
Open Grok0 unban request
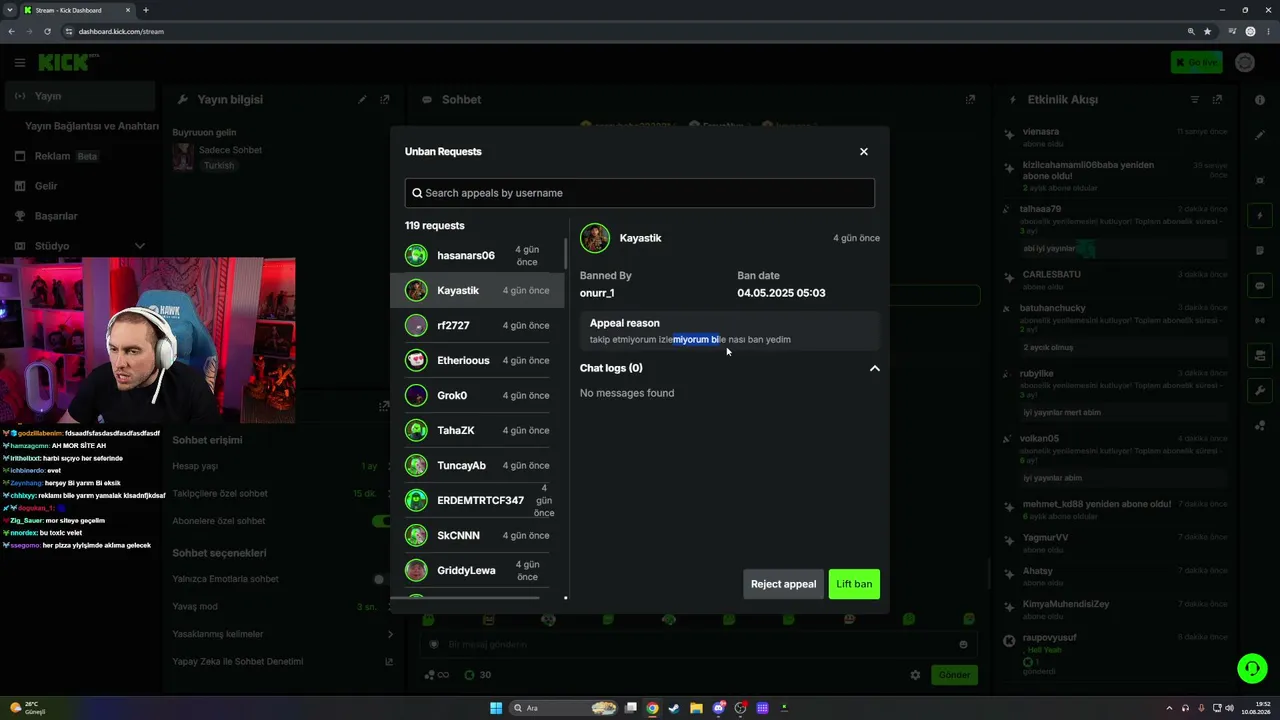478,395
